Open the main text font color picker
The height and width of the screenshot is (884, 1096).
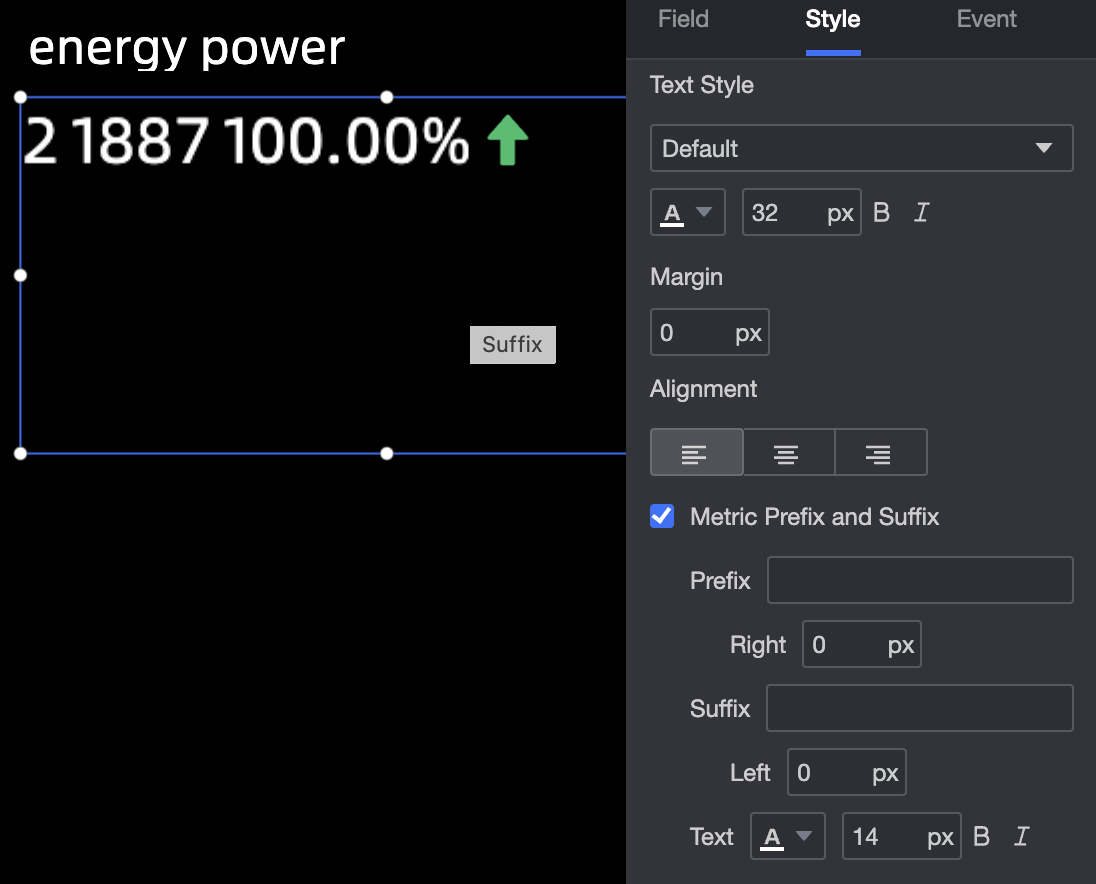pos(688,212)
